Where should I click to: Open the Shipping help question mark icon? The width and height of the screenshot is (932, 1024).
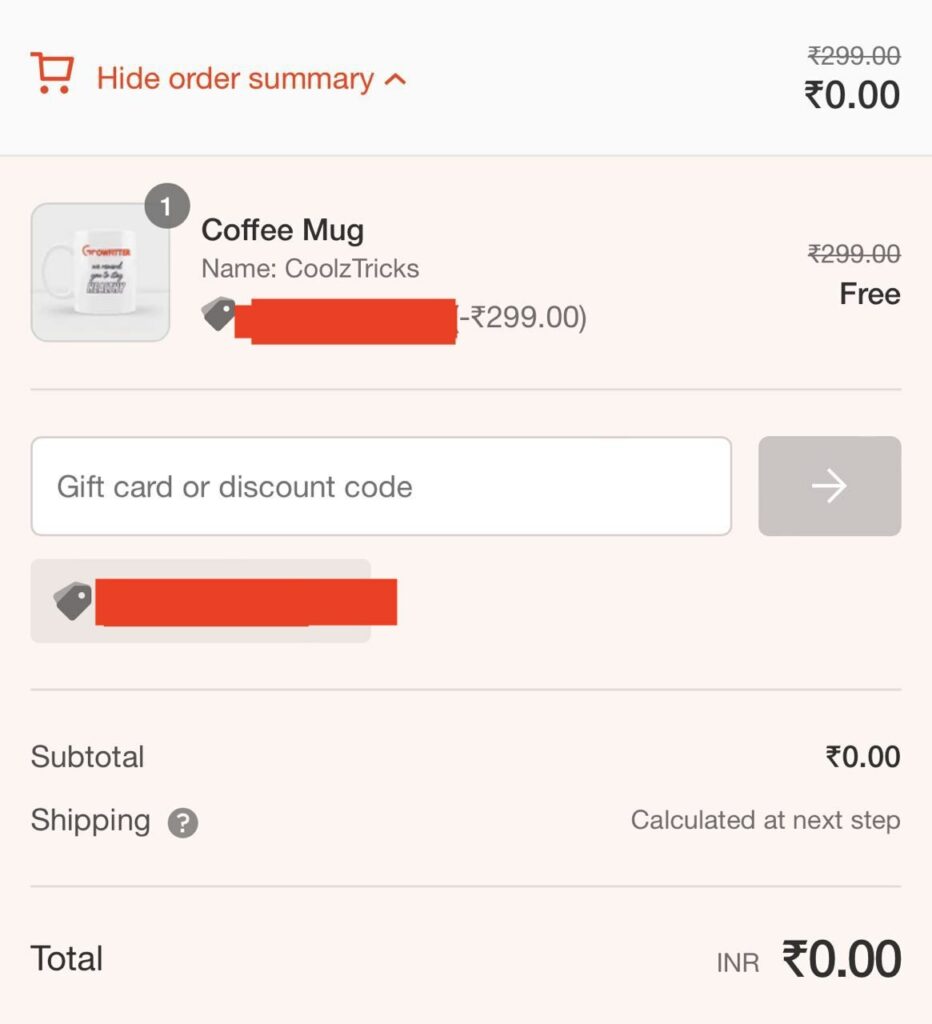point(183,823)
